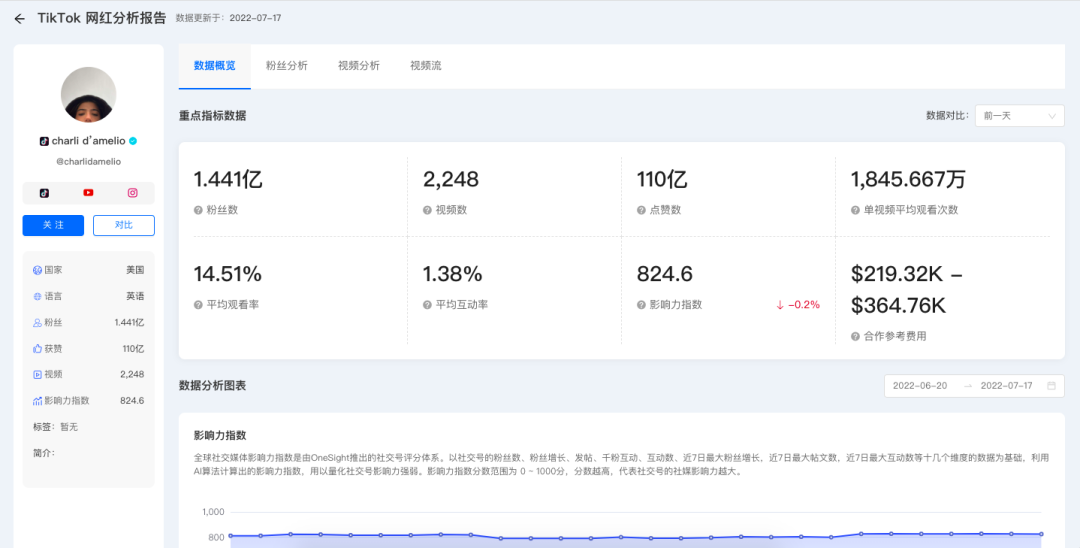Image resolution: width=1080 pixels, height=548 pixels.
Task: Click the help icon next to 粉丝数
Action: pos(198,210)
